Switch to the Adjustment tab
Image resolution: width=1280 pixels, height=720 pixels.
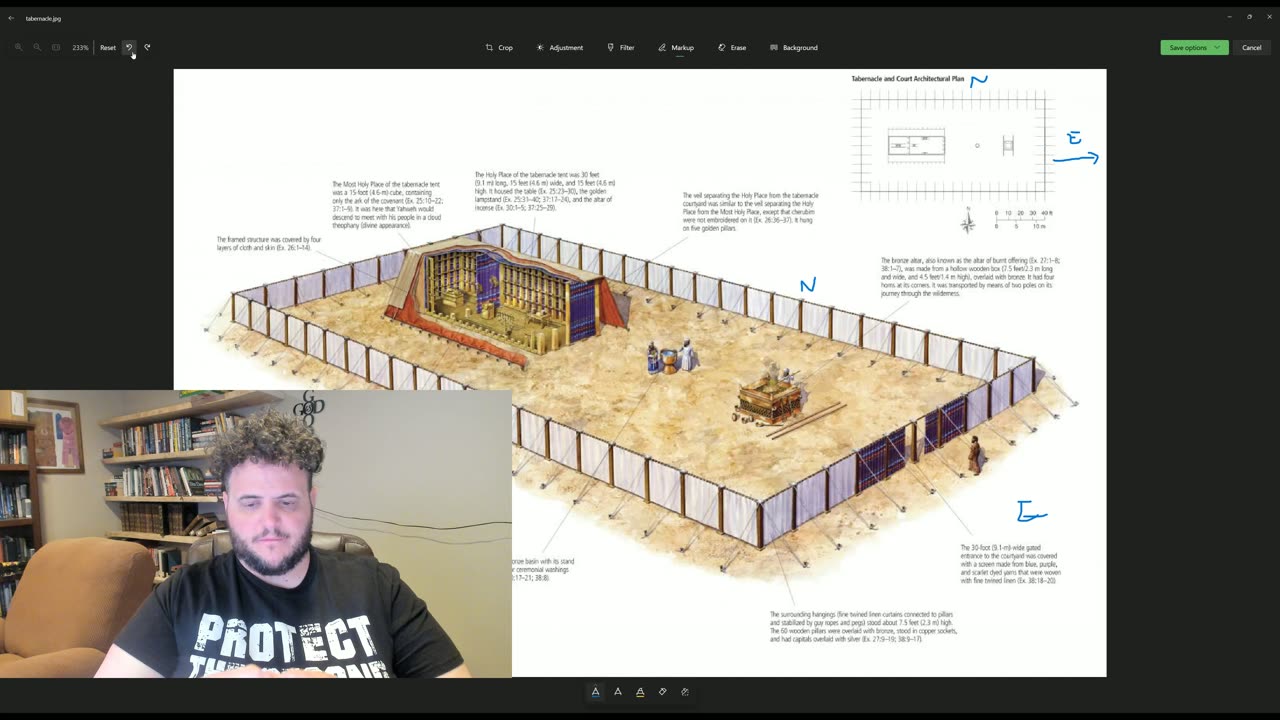pos(559,47)
